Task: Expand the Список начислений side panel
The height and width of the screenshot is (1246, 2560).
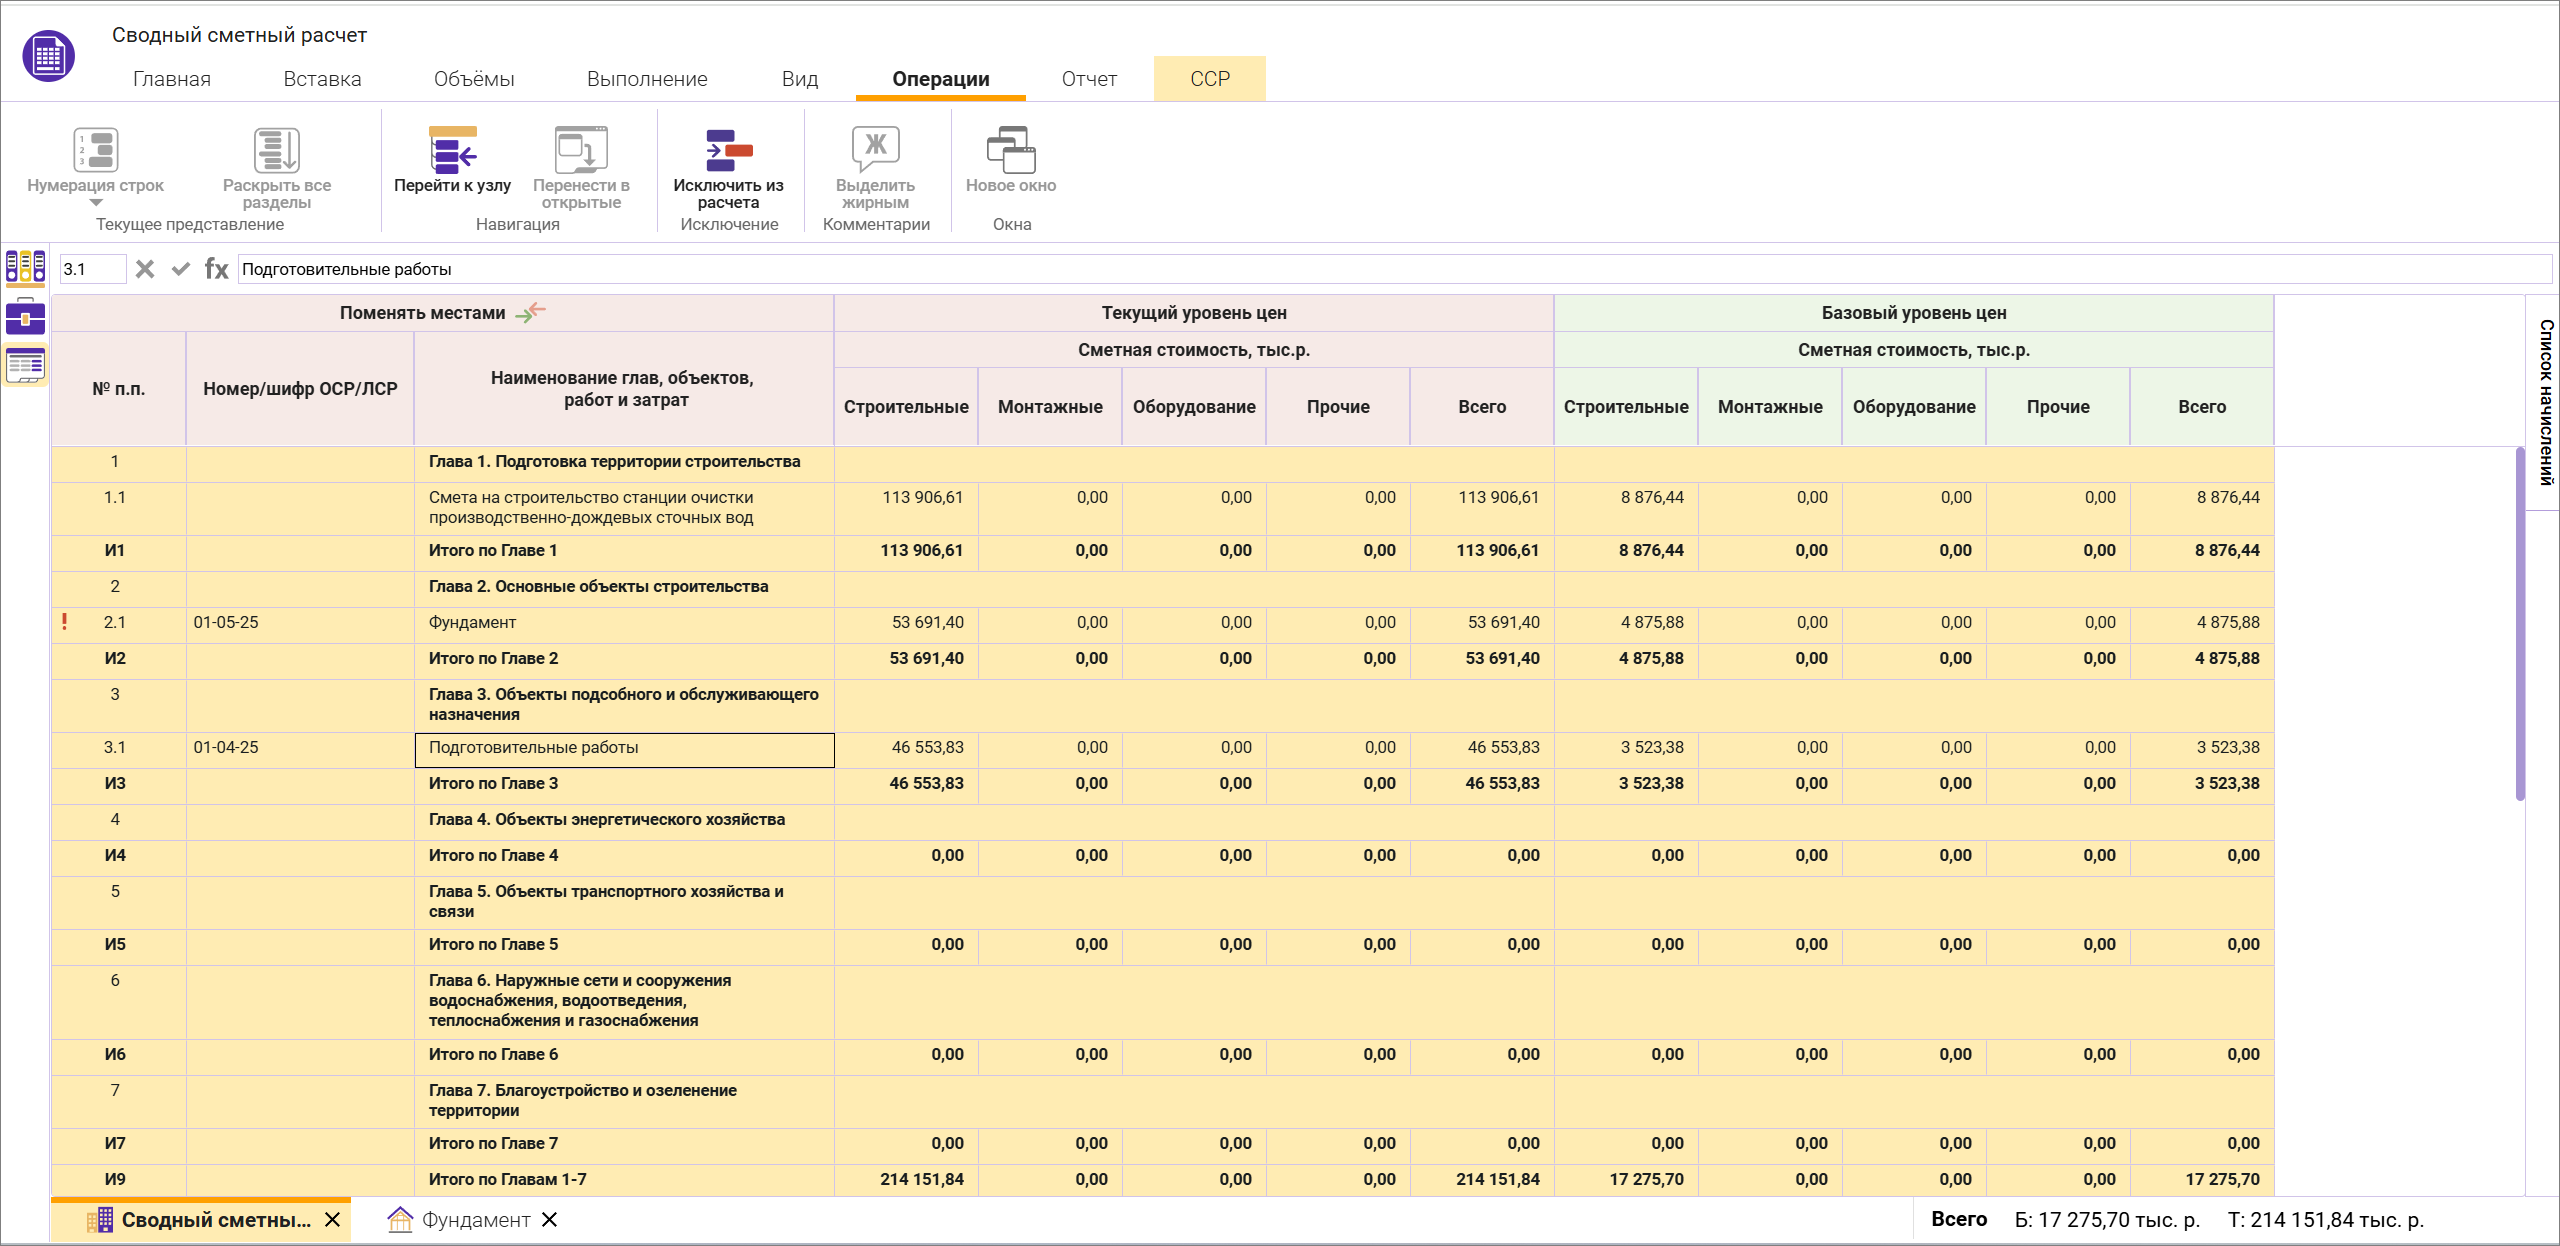Action: pyautogui.click(x=2545, y=402)
